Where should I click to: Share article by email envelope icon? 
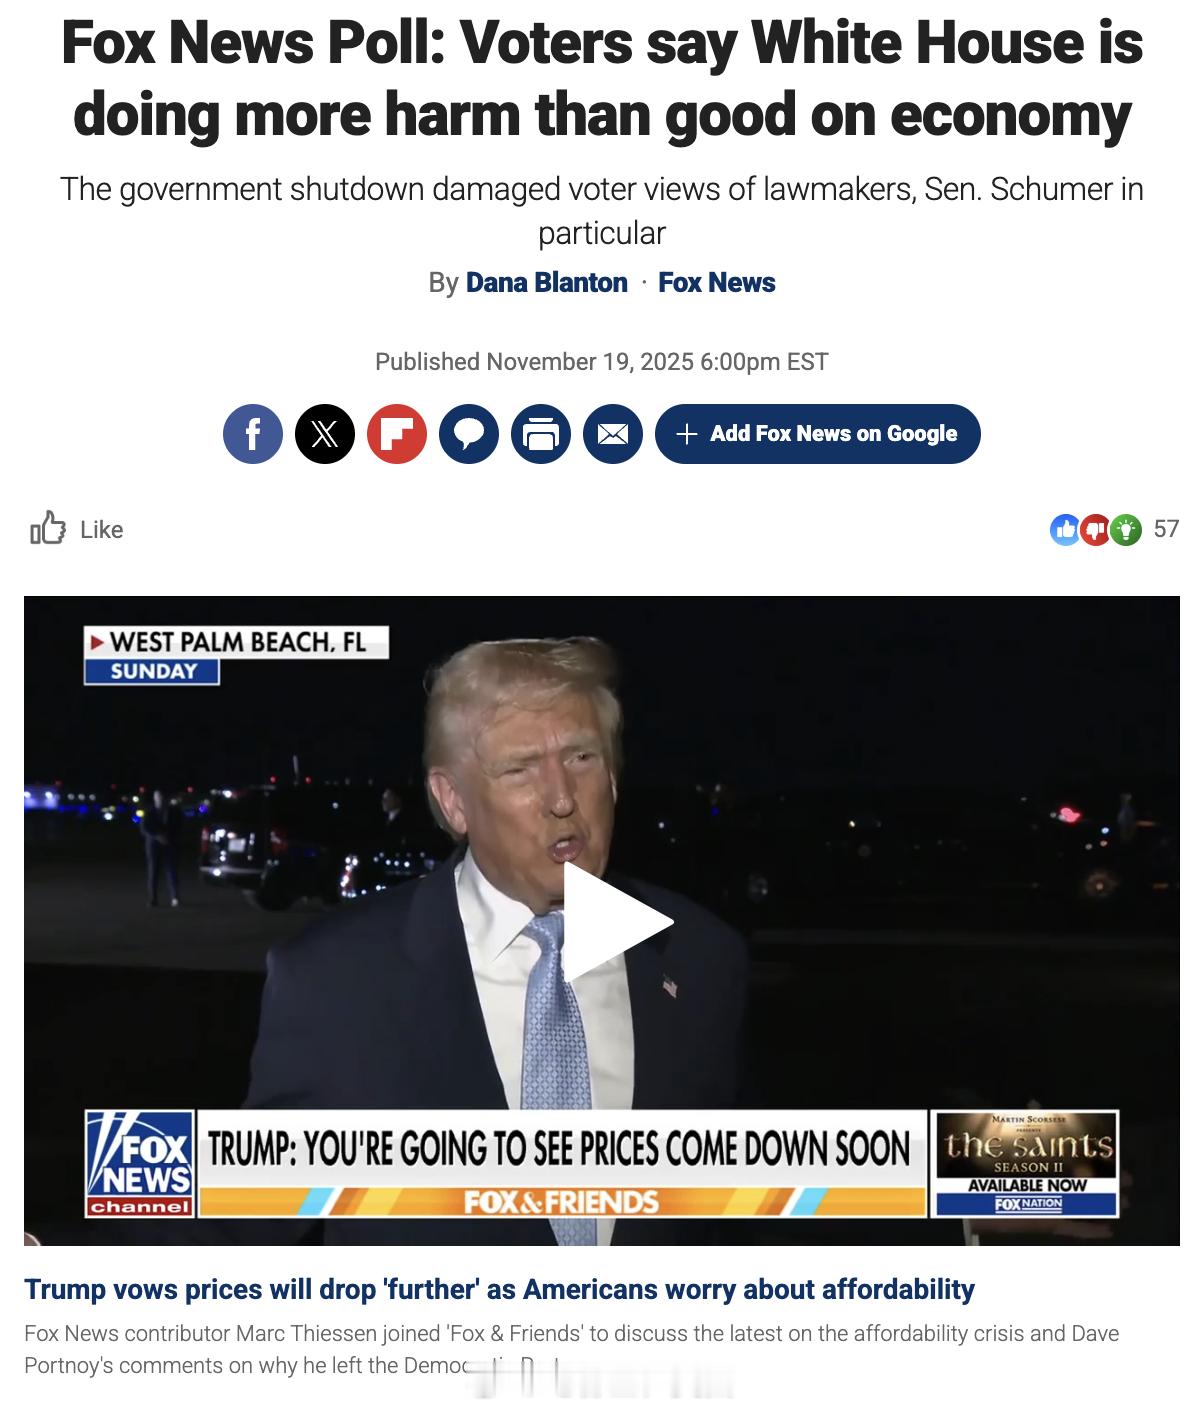click(x=613, y=434)
